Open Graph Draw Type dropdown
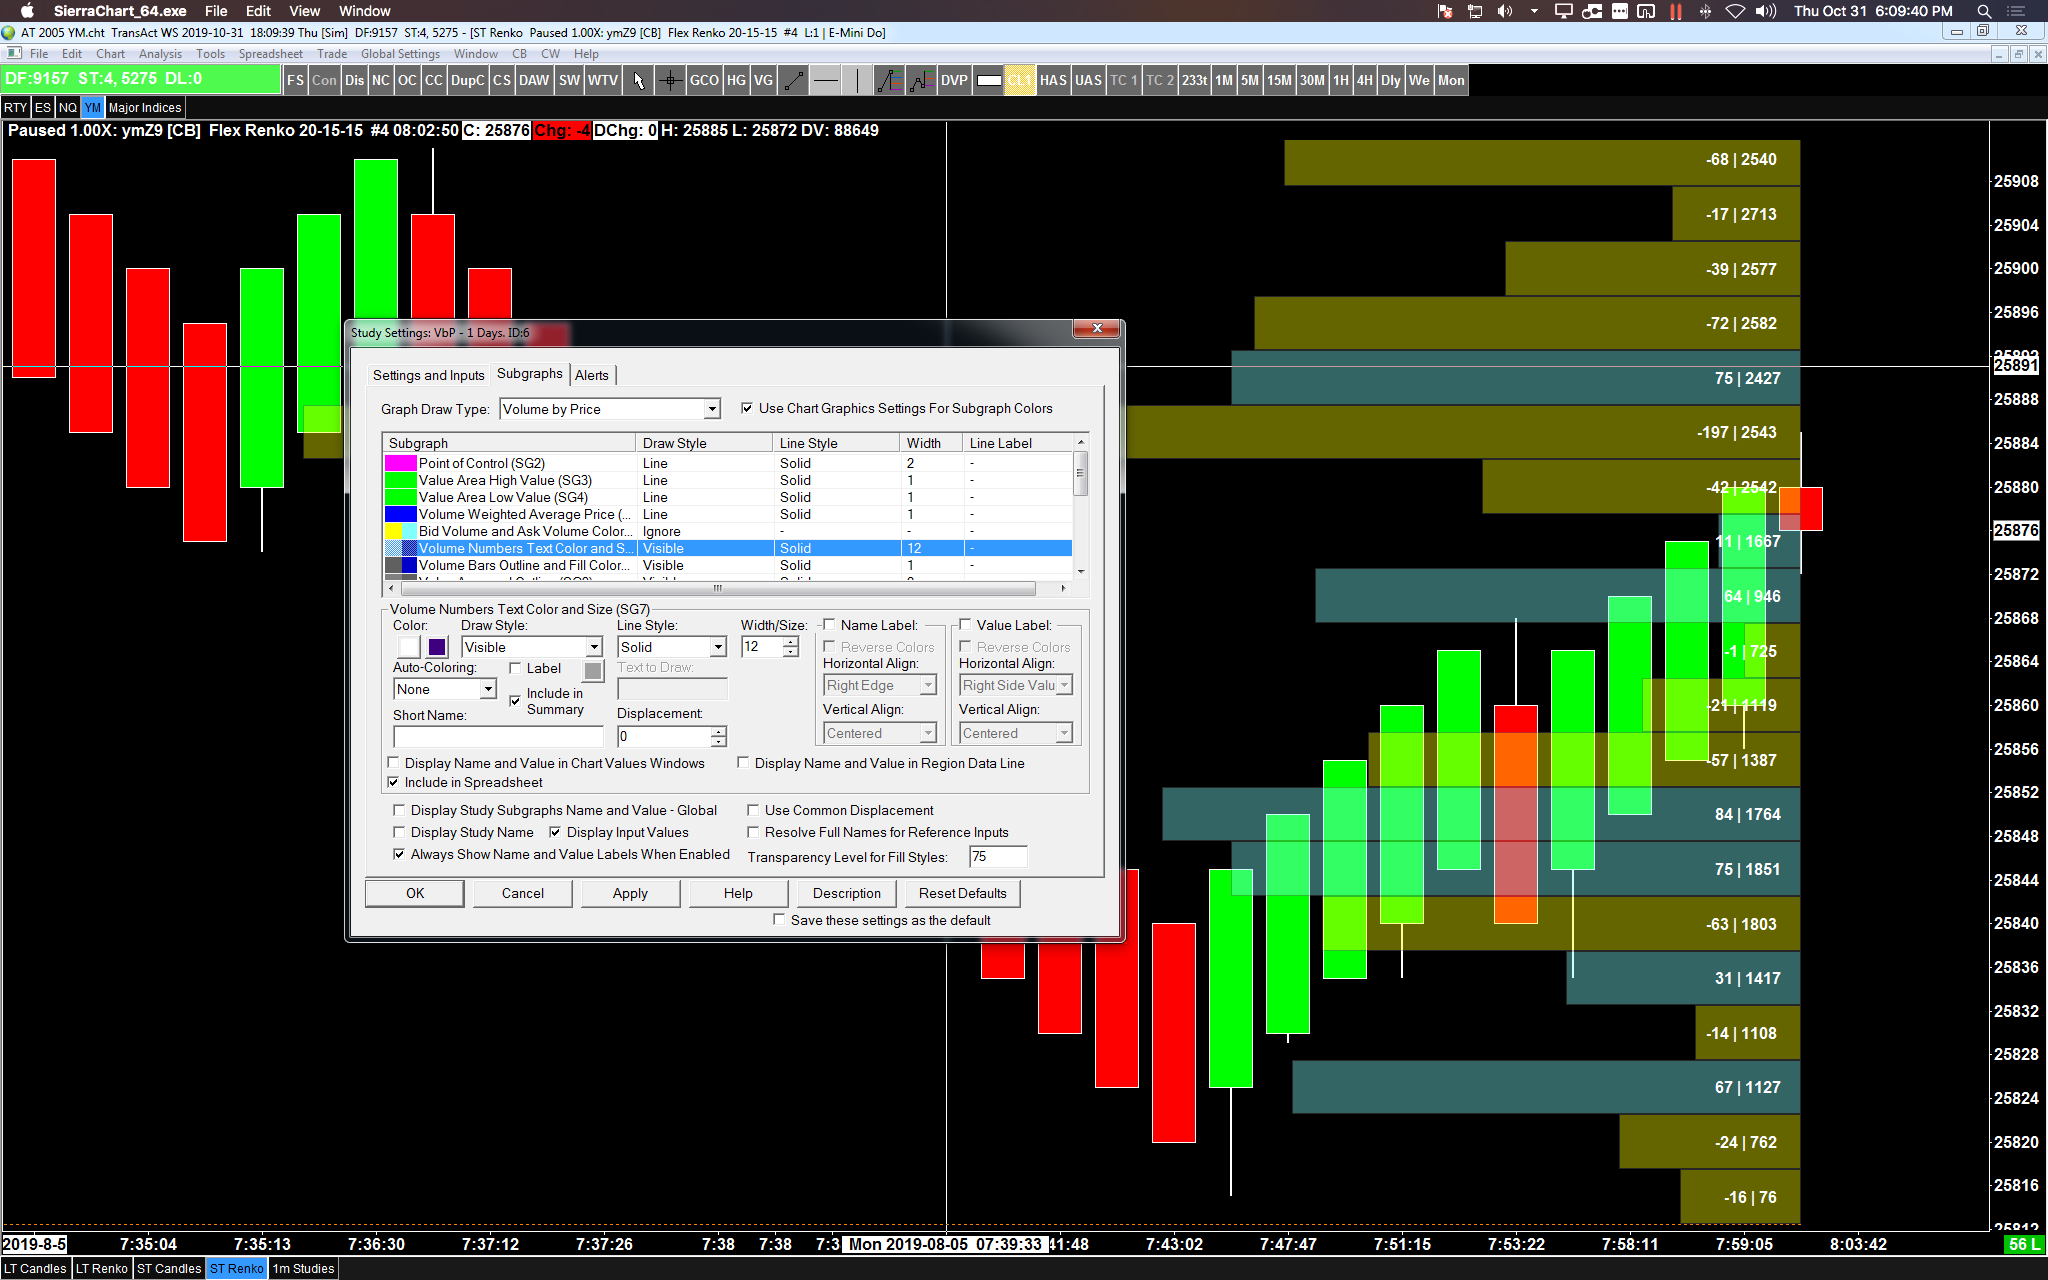The width and height of the screenshot is (2048, 1280). pyautogui.click(x=711, y=409)
